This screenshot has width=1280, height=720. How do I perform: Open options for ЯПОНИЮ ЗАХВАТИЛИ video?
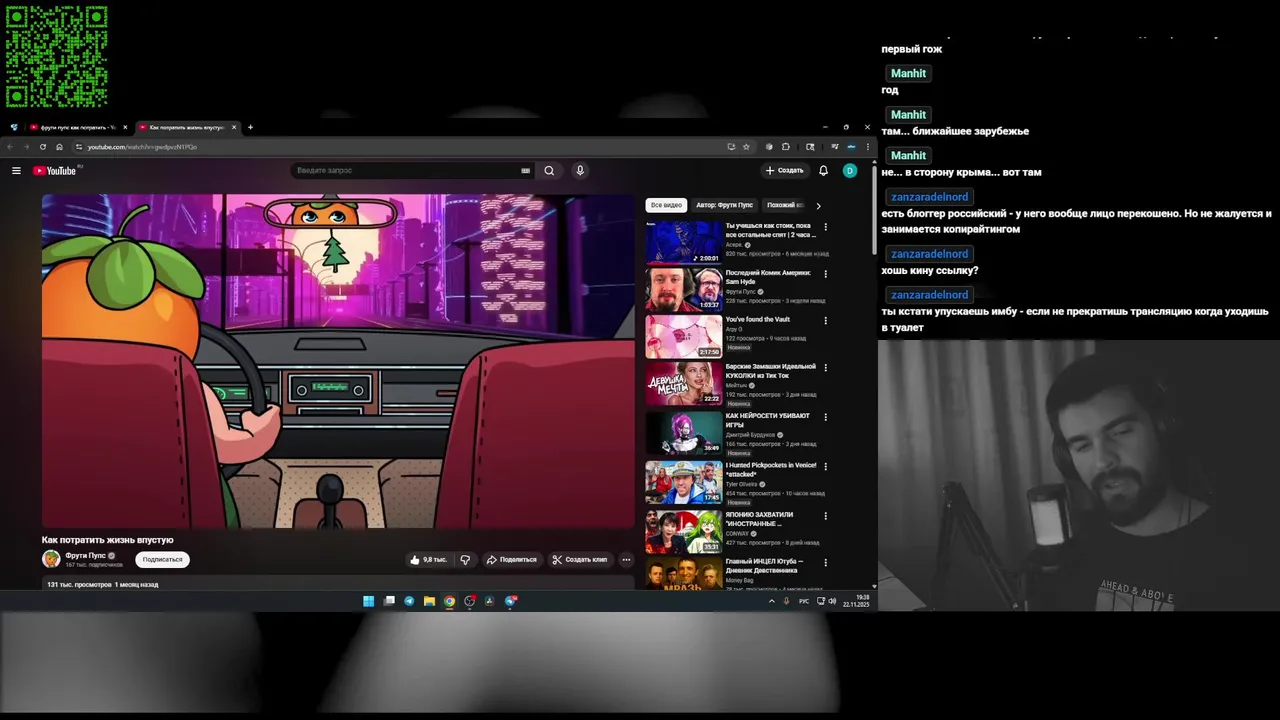click(826, 516)
